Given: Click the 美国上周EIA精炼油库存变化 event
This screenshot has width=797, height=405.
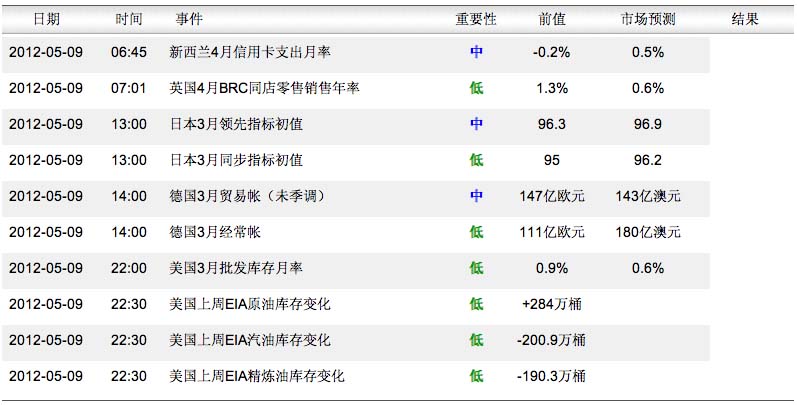Looking at the screenshot, I should 257,376.
